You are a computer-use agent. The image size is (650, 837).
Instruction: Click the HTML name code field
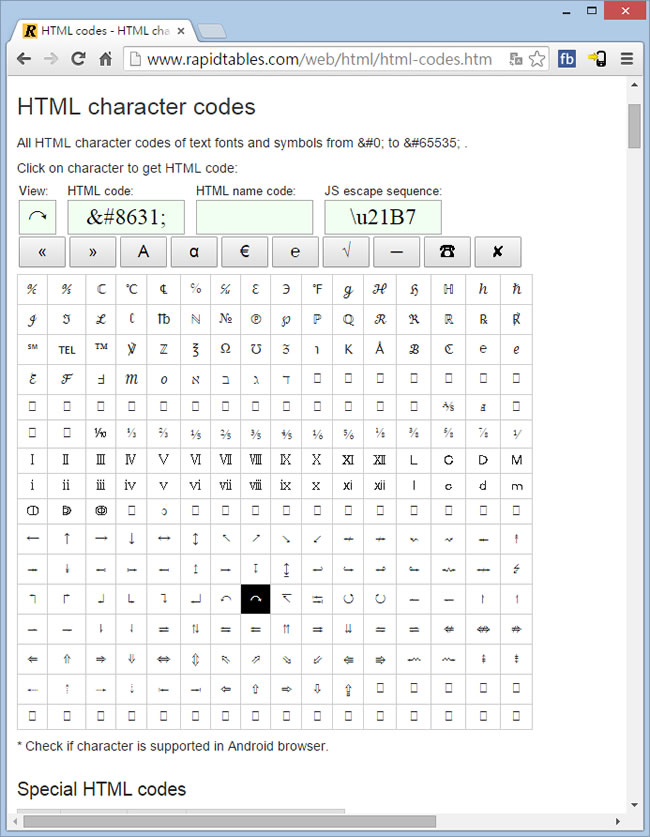pyautogui.click(x=254, y=217)
